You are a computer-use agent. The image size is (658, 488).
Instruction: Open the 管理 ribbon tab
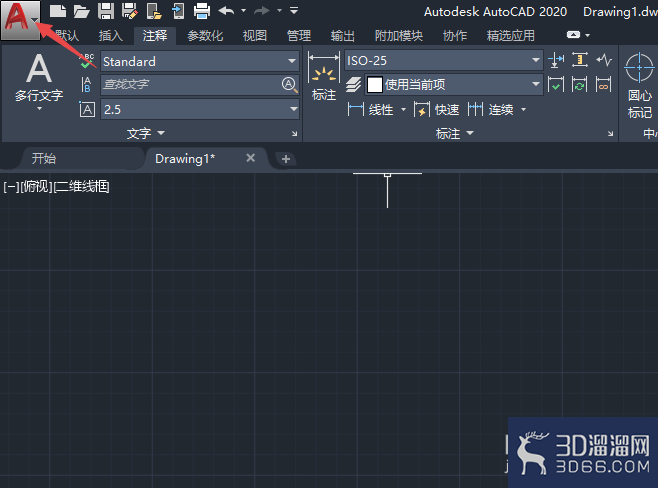[x=299, y=36]
